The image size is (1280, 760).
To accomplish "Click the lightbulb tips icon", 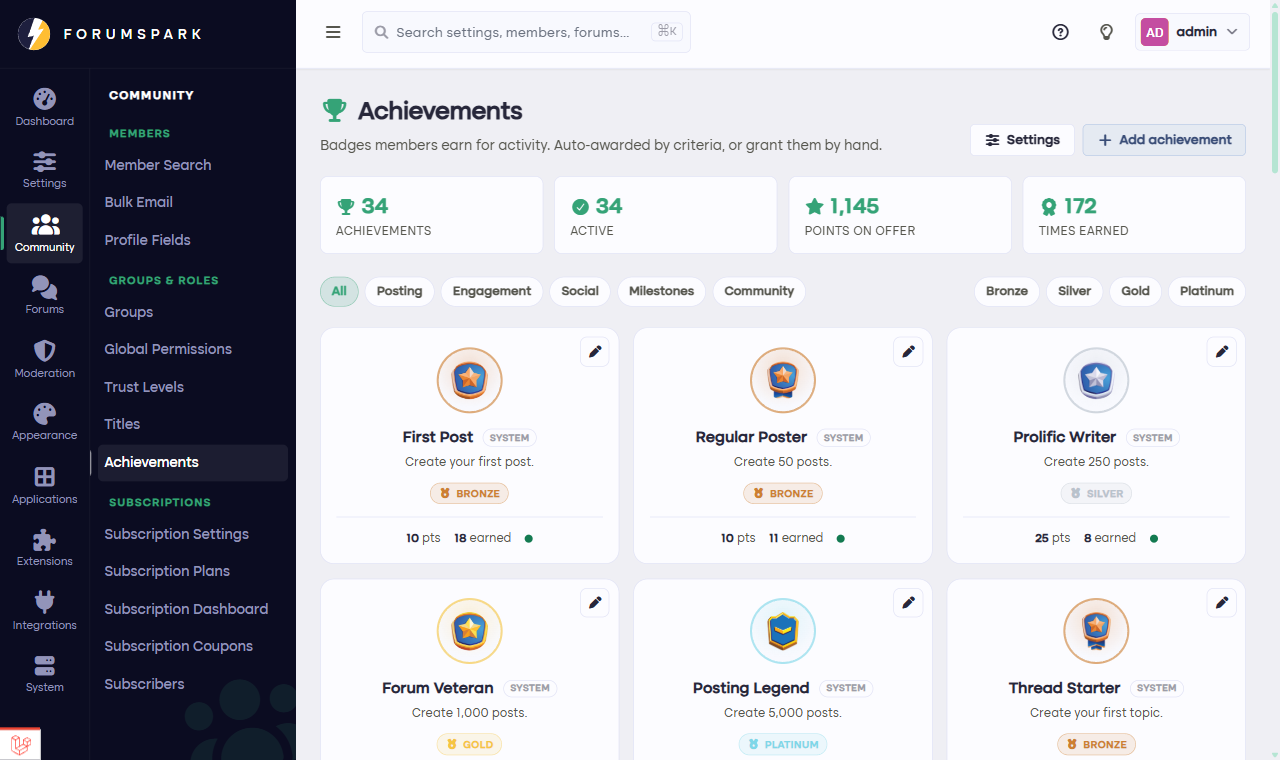I will point(1107,32).
